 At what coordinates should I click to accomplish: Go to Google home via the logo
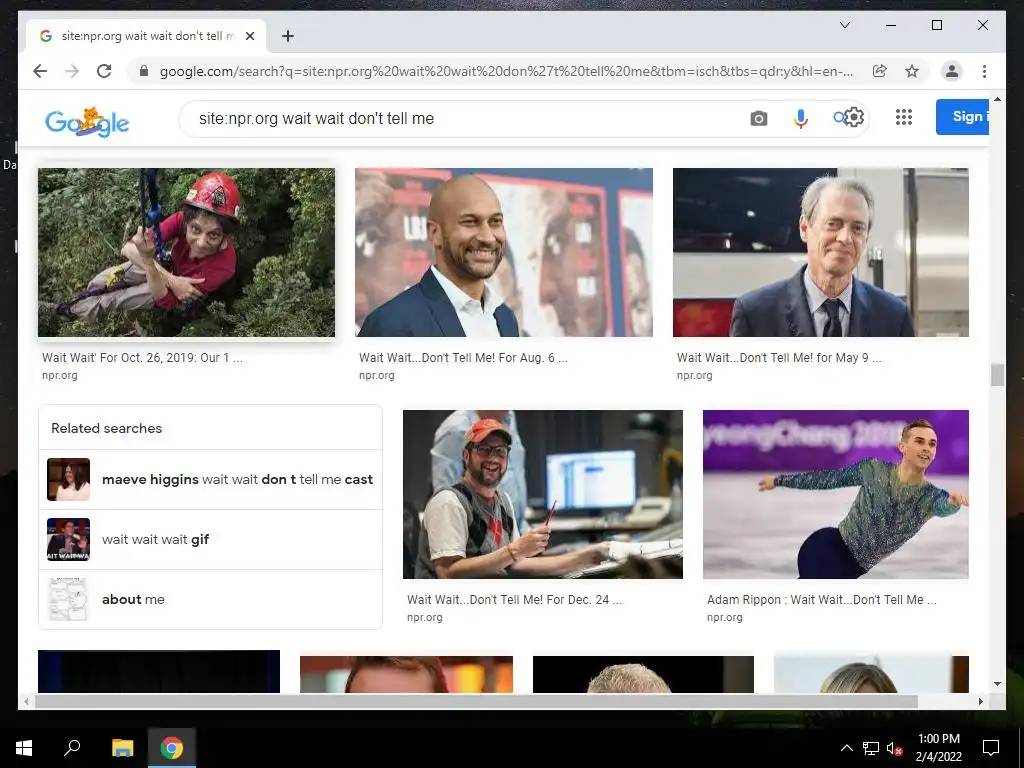[87, 121]
